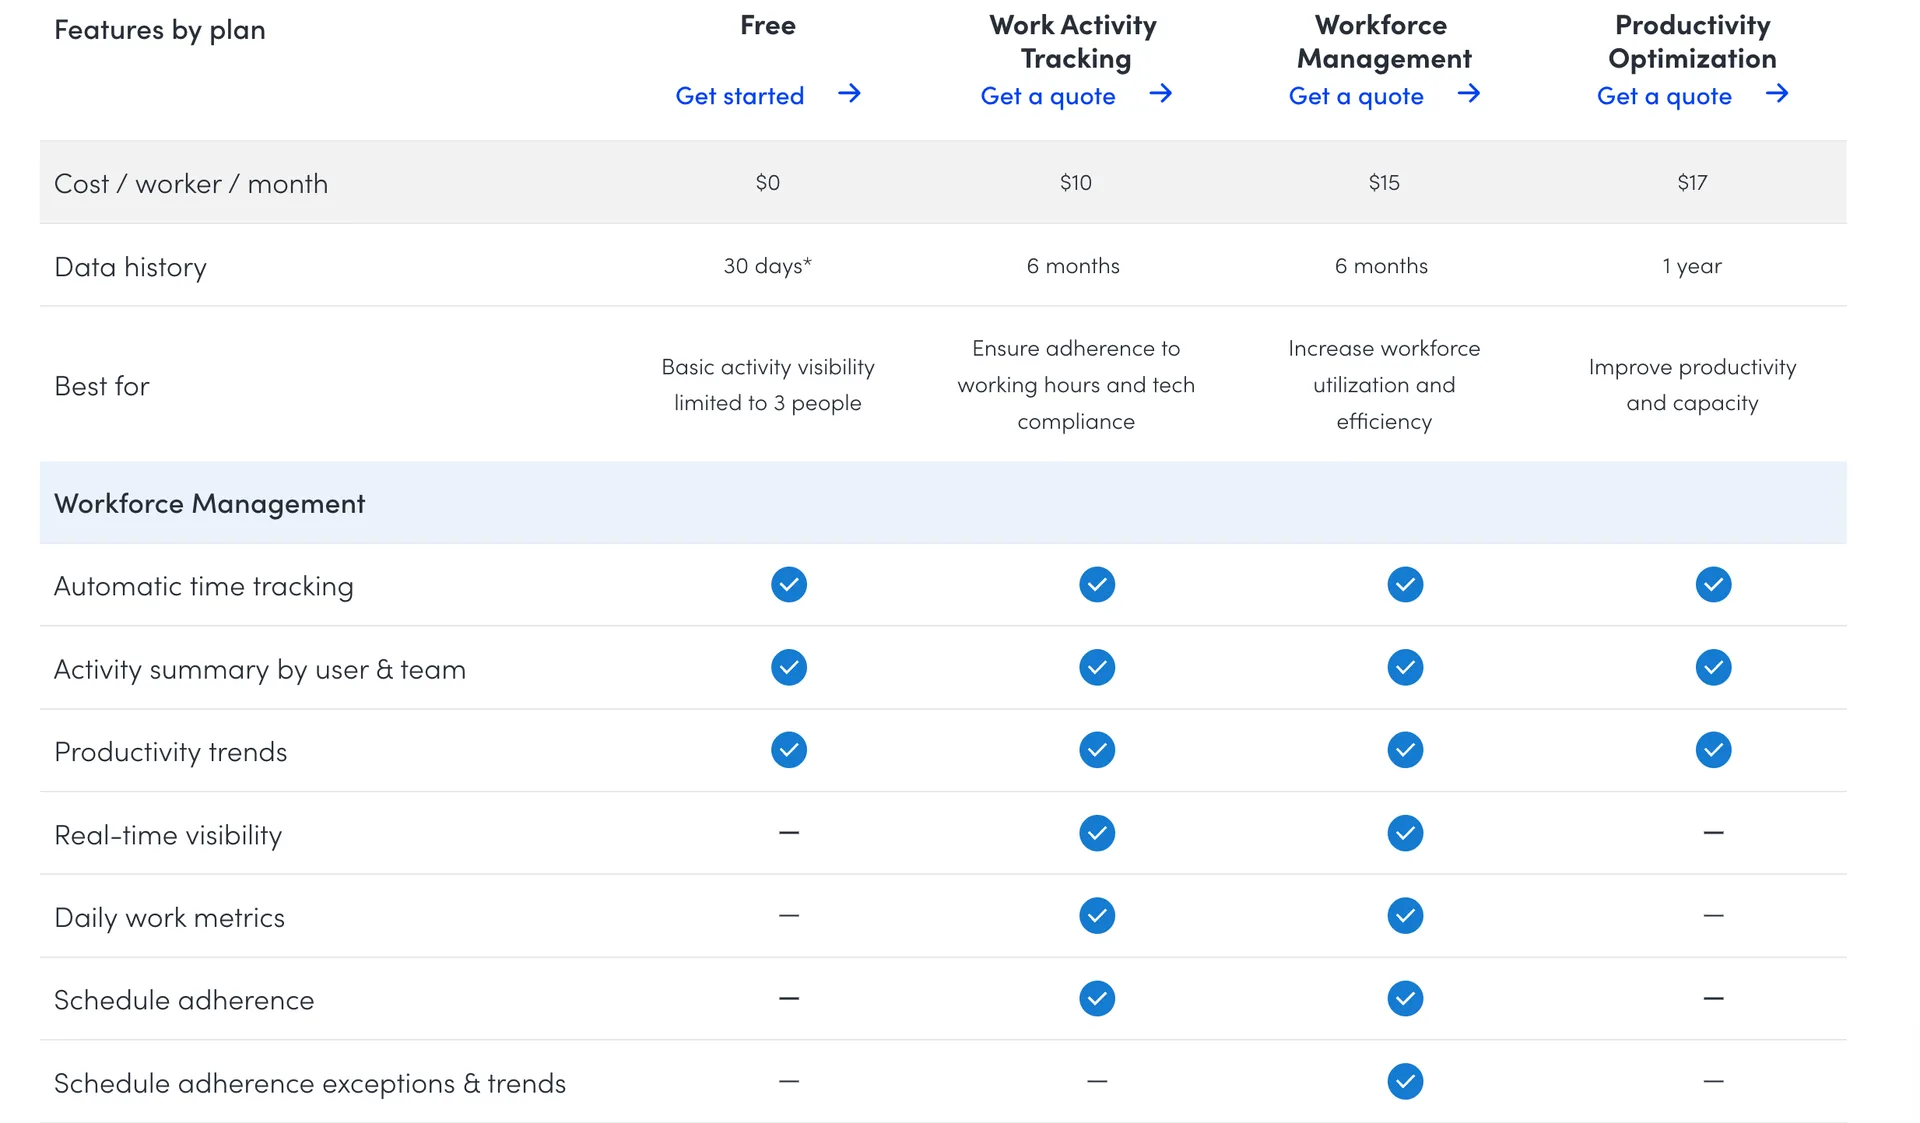The width and height of the screenshot is (1920, 1123).
Task: Click Work Activity Tracking checkmark for Daily work metrics
Action: (x=1097, y=916)
